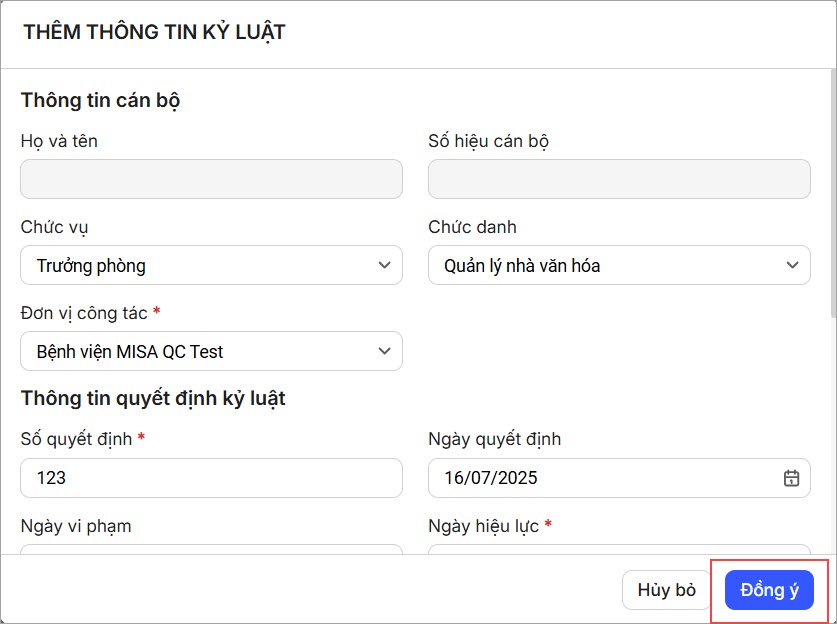Image resolution: width=837 pixels, height=624 pixels.
Task: Click the Thông tin quyết định kỷ luật heading
Action: coord(153,398)
